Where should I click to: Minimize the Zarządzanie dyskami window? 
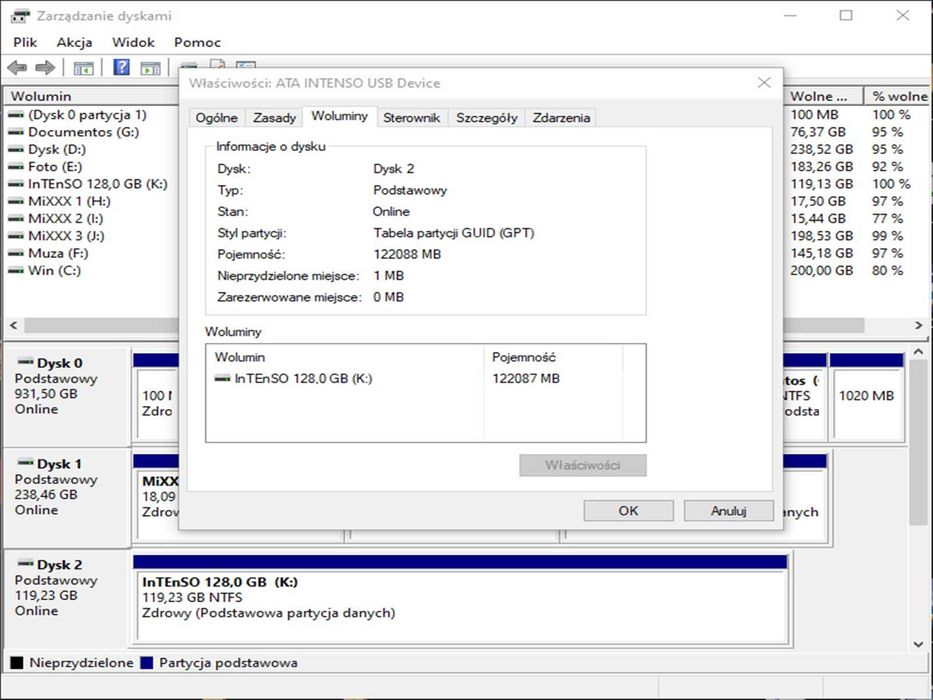pos(790,15)
